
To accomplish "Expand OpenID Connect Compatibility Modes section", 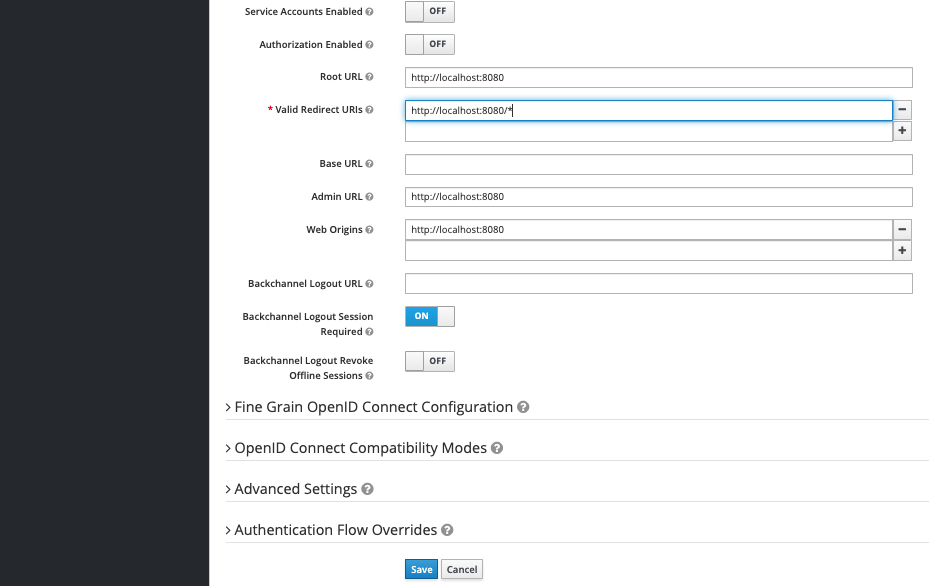I will click(359, 448).
